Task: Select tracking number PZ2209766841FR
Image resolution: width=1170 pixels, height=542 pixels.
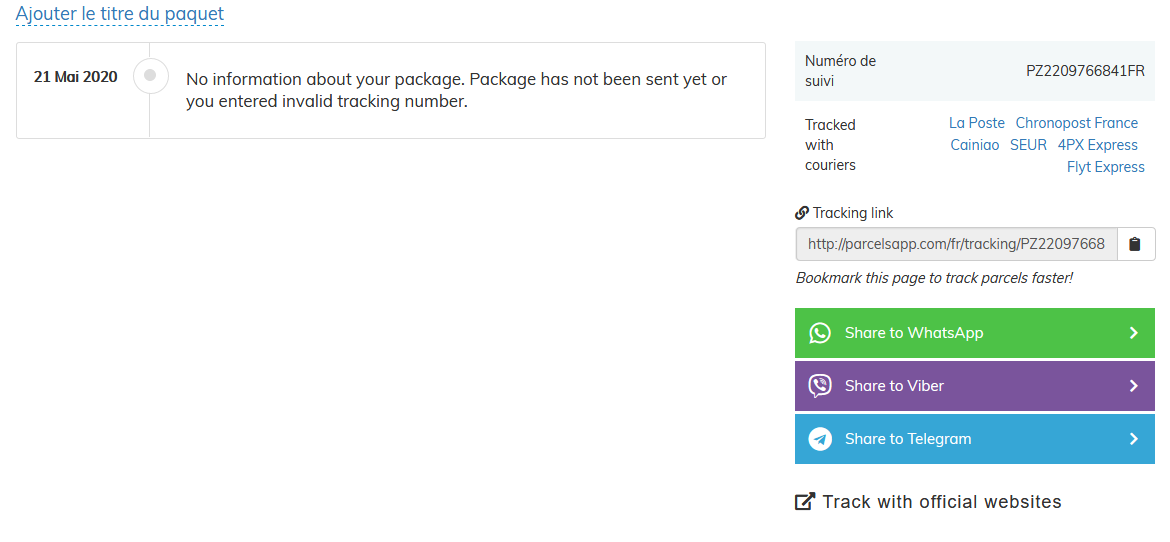Action: [1085, 71]
